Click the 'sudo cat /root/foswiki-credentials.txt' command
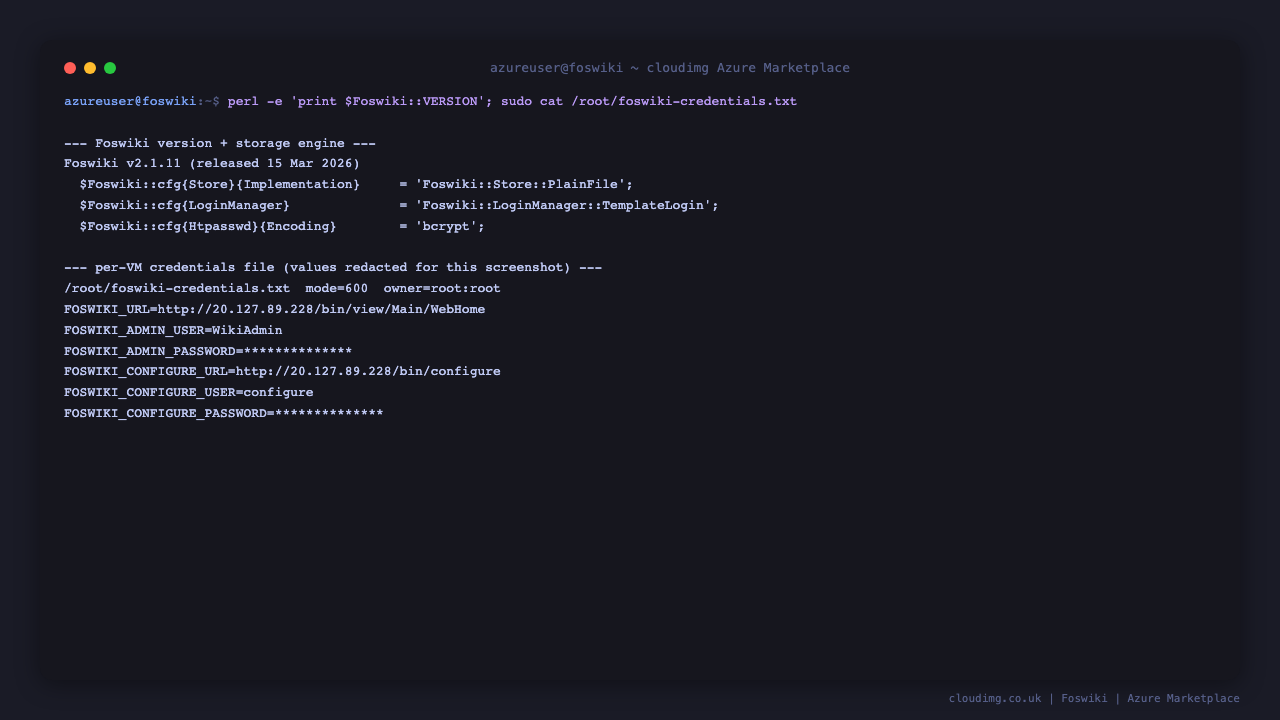This screenshot has height=720, width=1280. 649,101
